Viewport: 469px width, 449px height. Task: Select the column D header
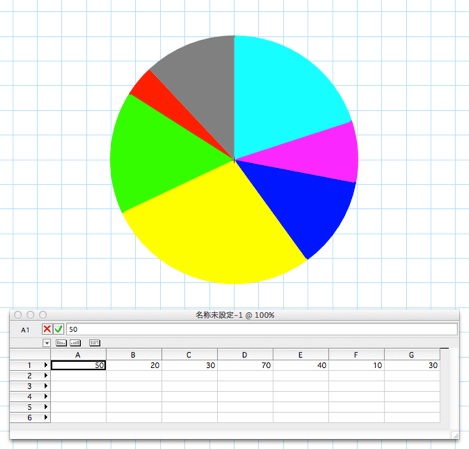tap(245, 355)
